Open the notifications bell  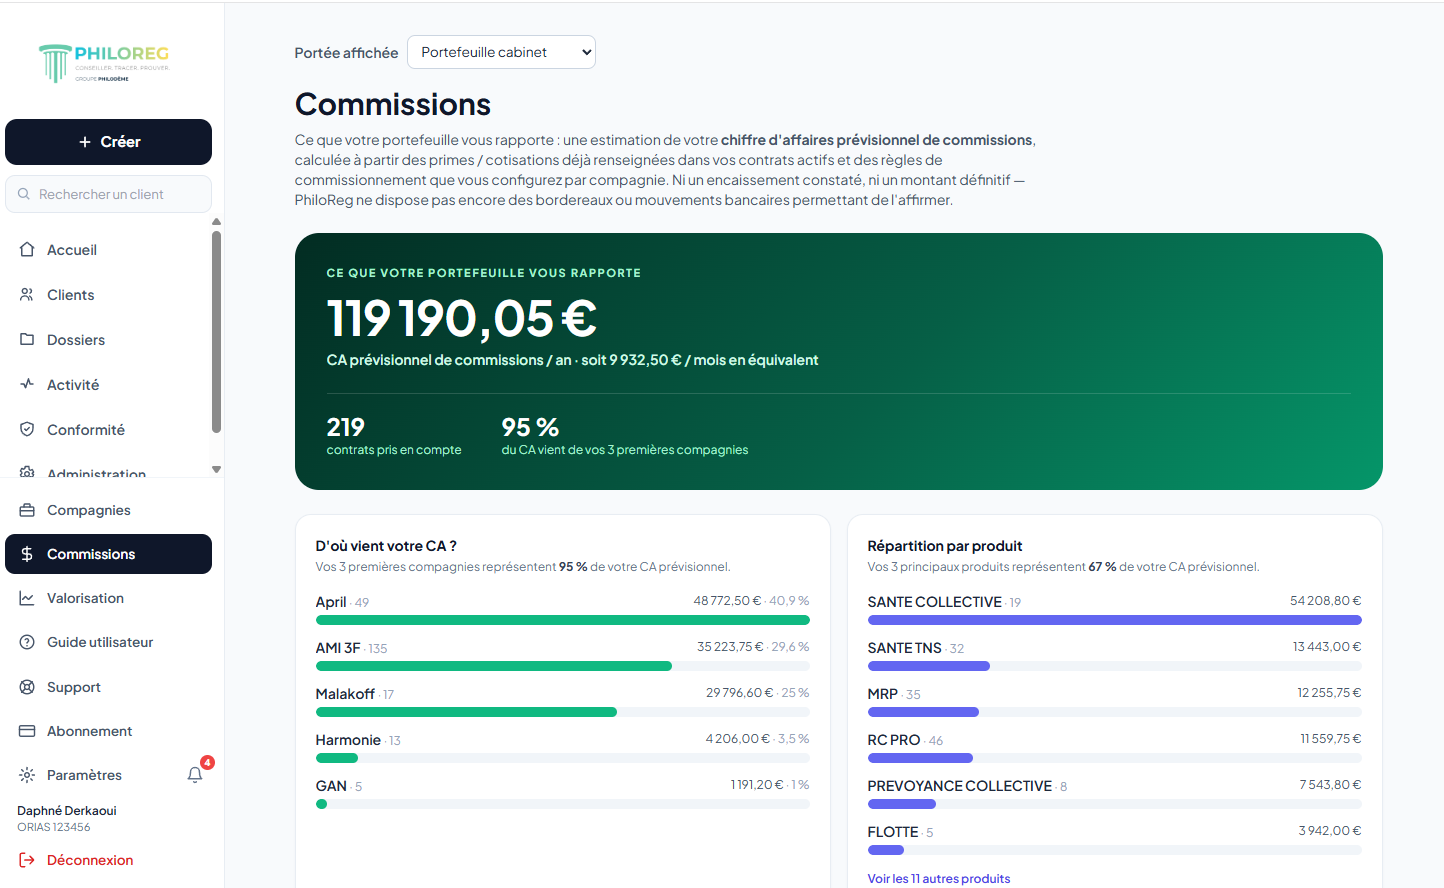coord(195,775)
